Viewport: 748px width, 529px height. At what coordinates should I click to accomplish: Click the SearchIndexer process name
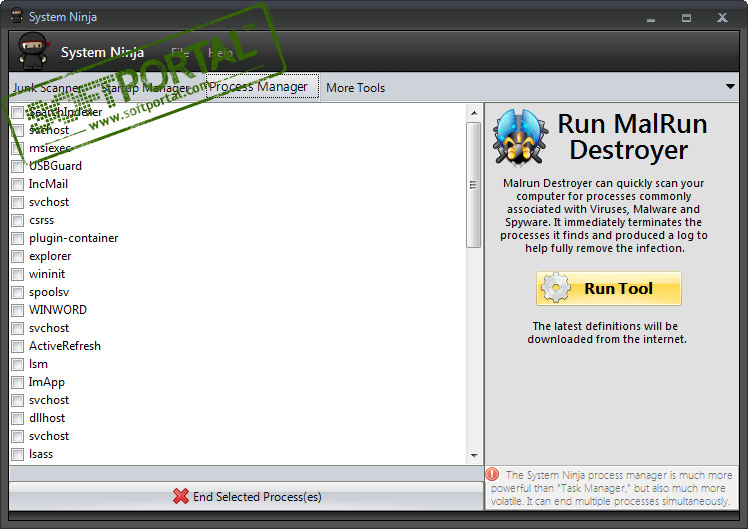(66, 112)
